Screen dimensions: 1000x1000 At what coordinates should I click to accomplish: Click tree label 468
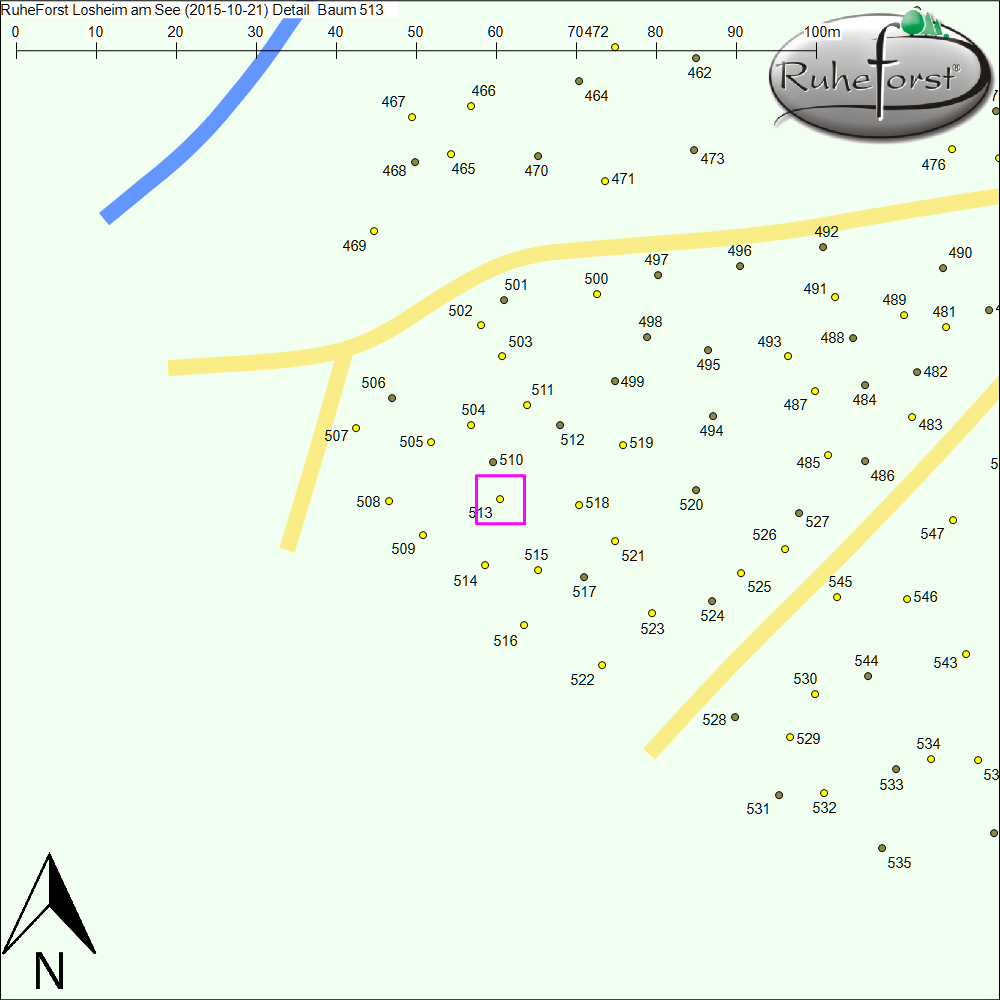pos(394,171)
